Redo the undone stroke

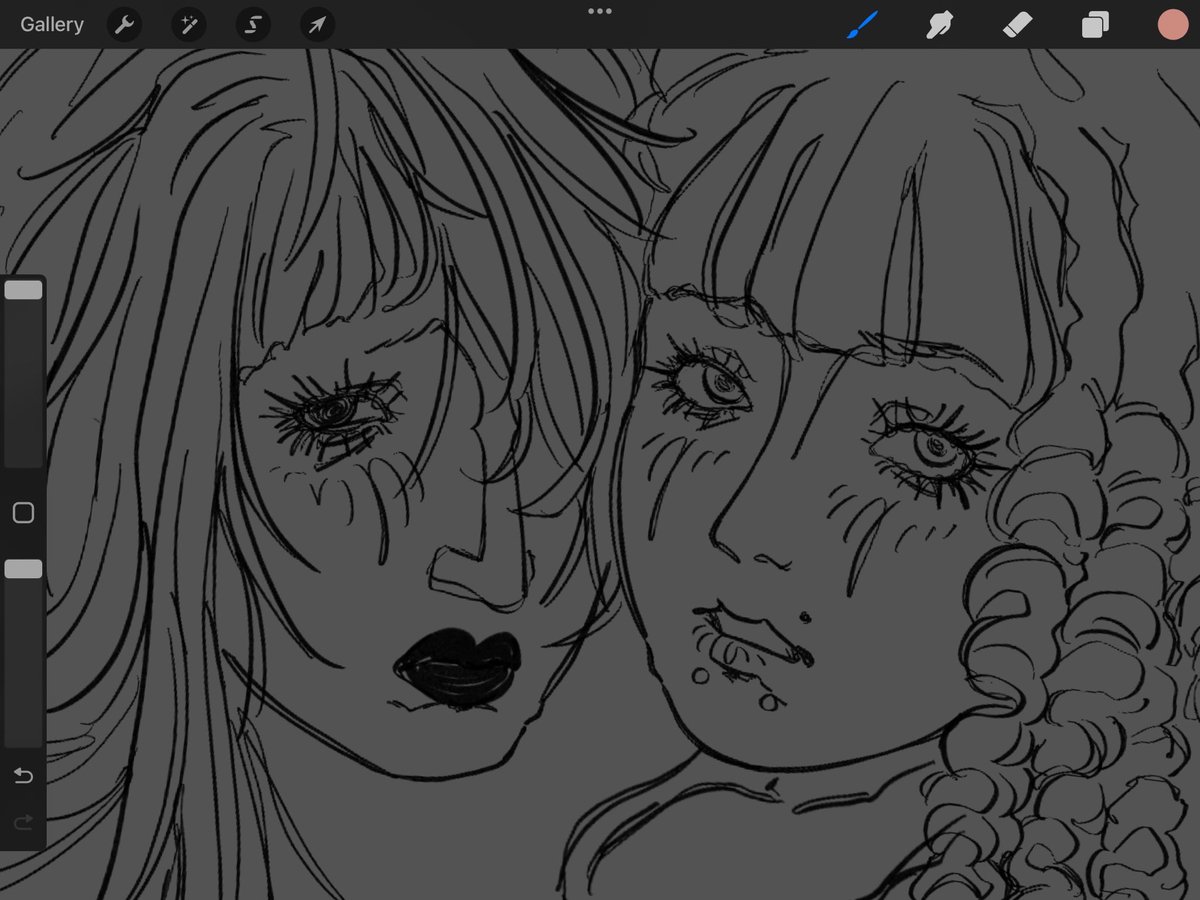[x=23, y=822]
